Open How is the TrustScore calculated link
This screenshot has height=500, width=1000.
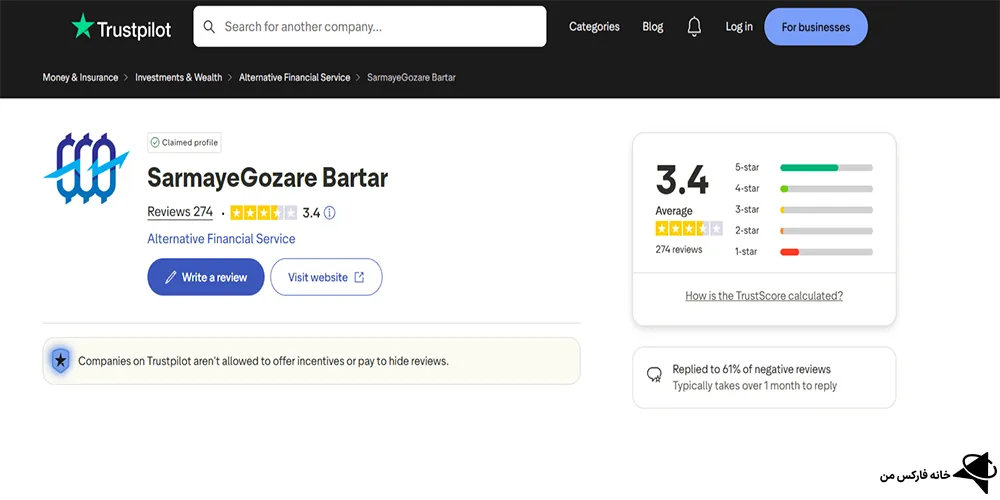(x=764, y=296)
